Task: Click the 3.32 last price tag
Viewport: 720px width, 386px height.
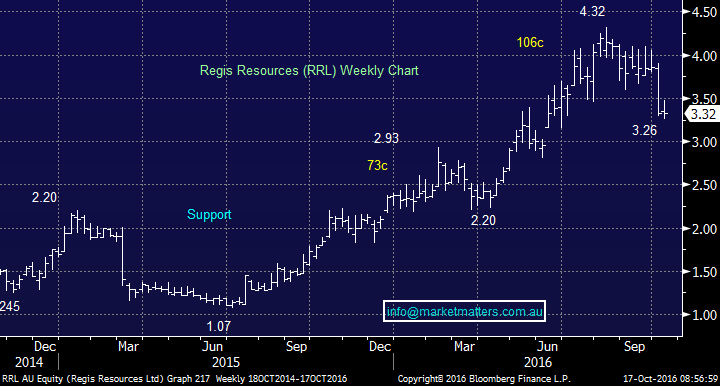Action: 703,114
